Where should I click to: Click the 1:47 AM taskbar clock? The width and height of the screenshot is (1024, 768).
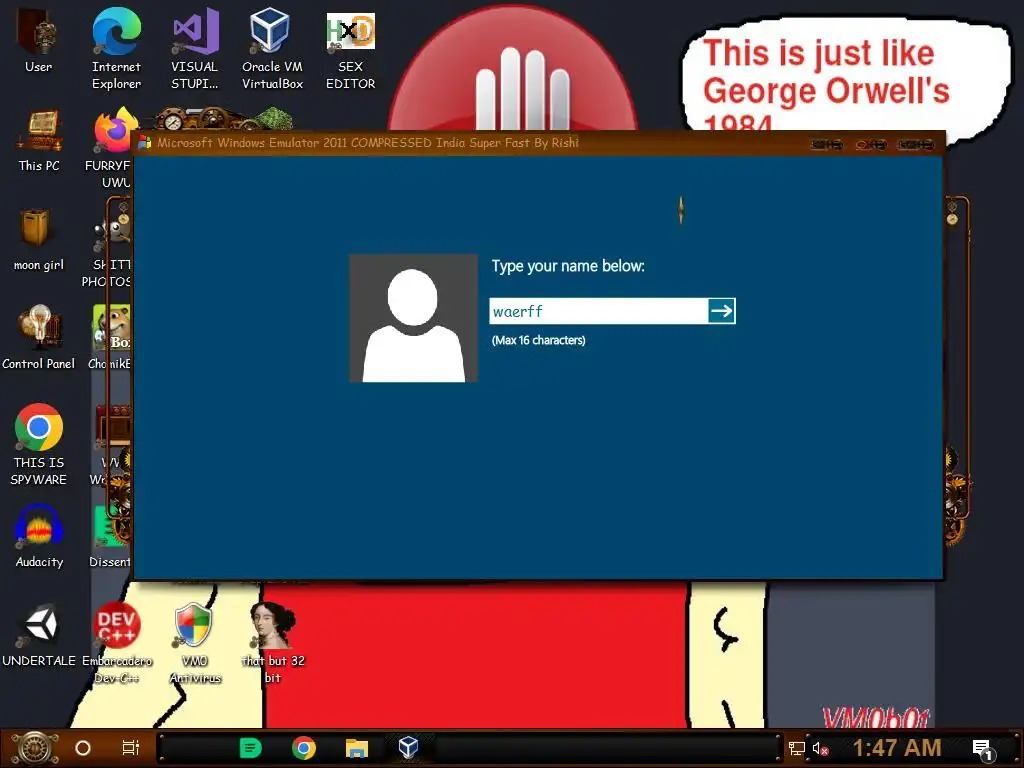pos(897,748)
